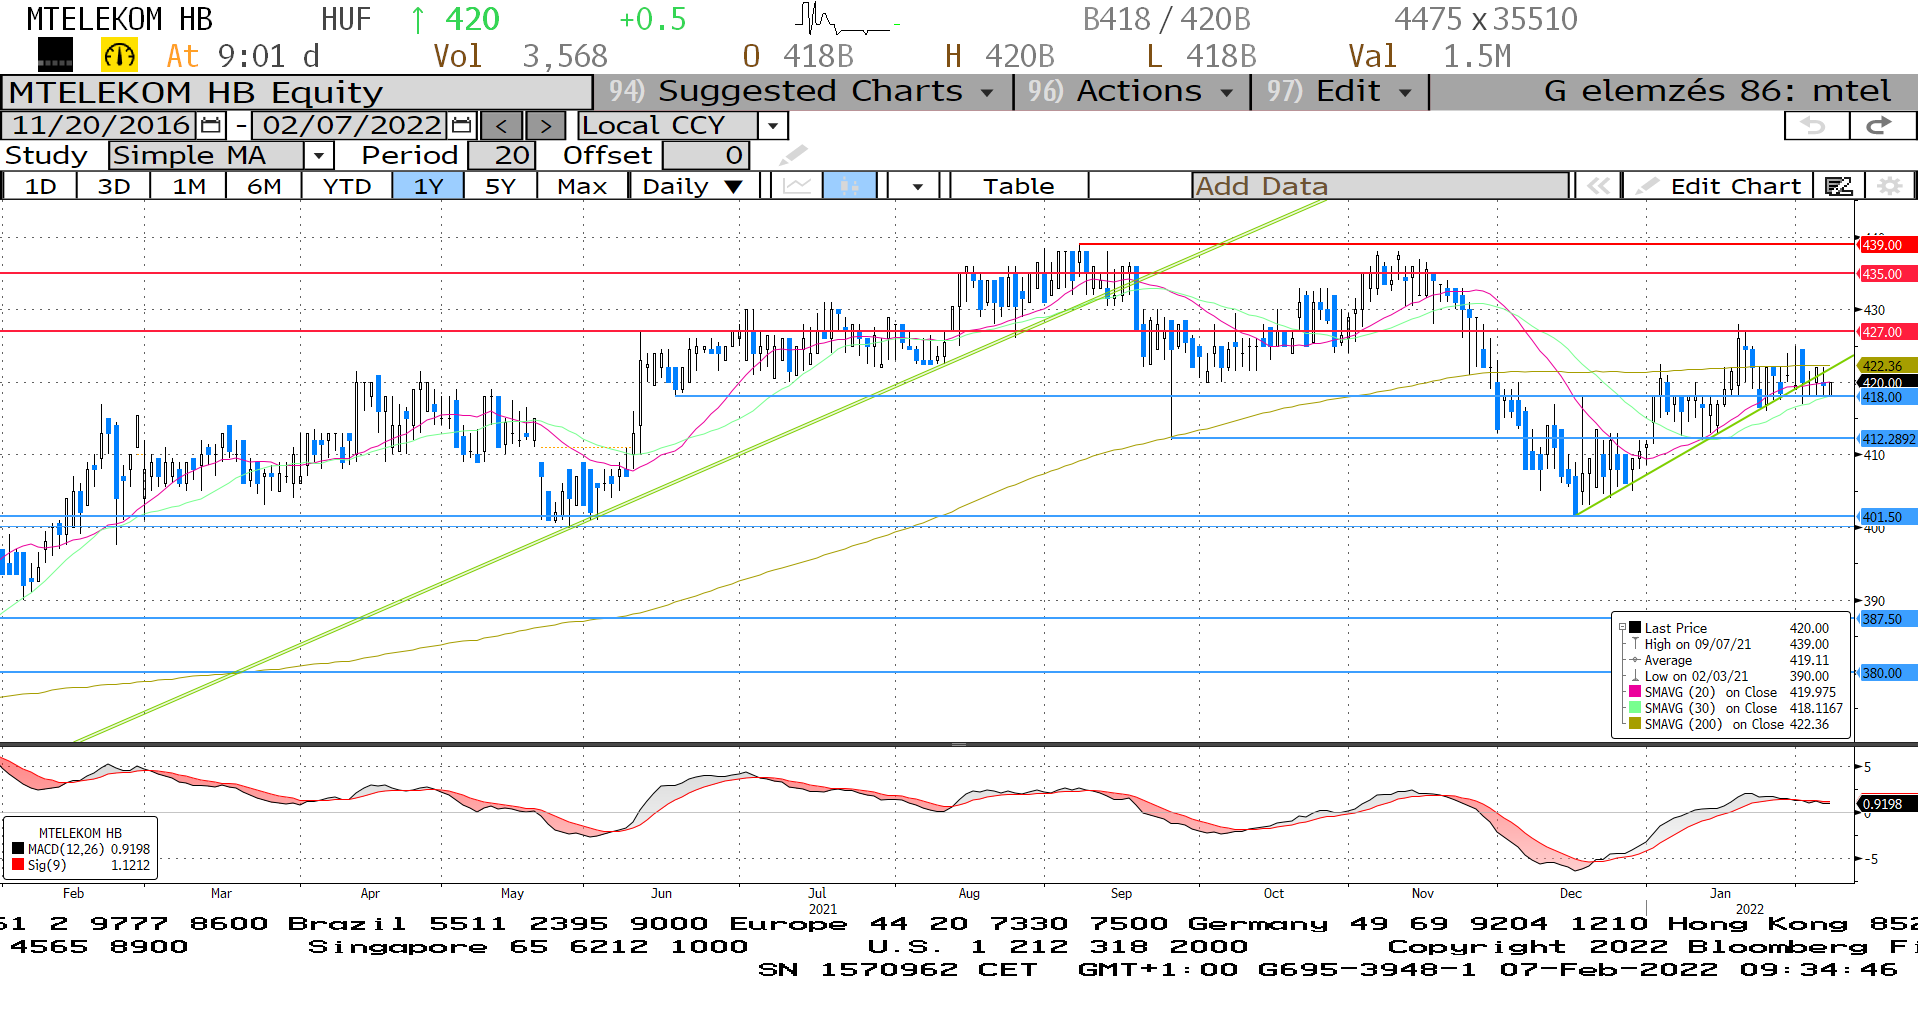Click the 387.50 blue price label
1918x1025 pixels.
coord(1887,619)
